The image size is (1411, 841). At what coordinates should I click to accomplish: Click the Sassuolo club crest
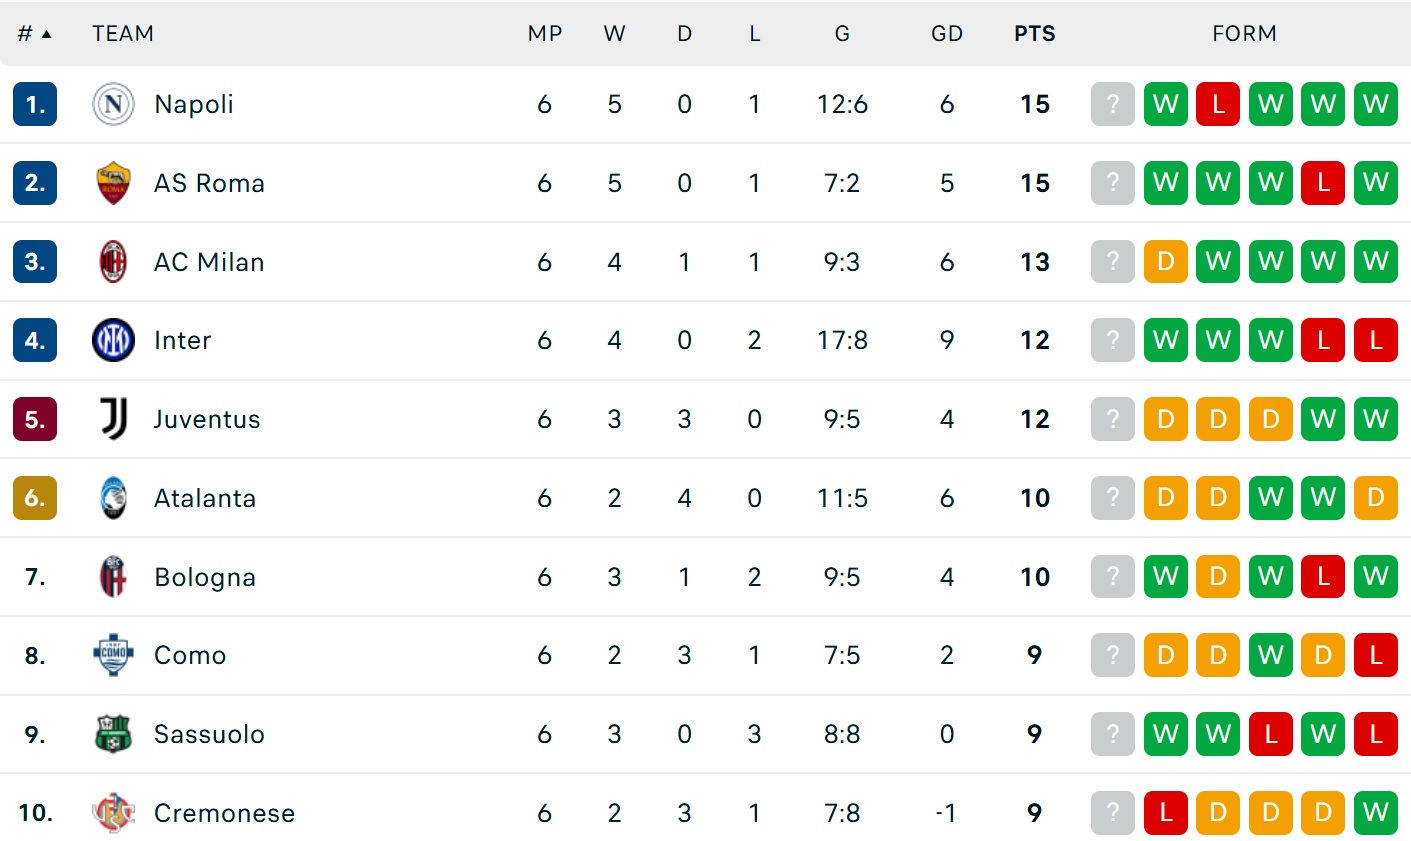click(x=113, y=734)
